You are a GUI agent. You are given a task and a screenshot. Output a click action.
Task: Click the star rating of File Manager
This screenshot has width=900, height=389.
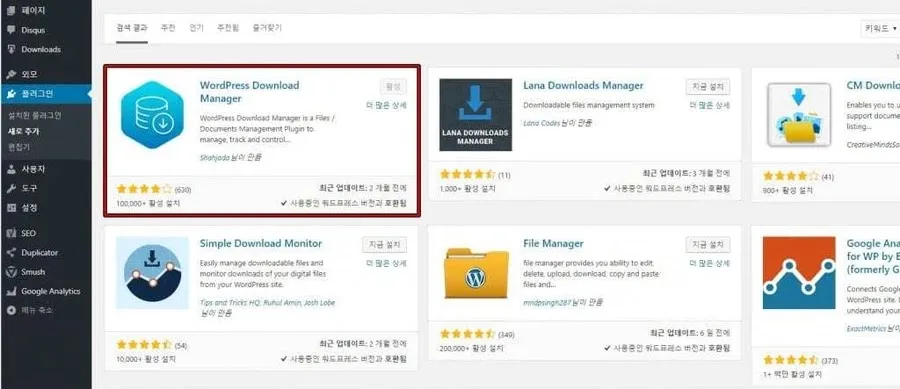(467, 333)
